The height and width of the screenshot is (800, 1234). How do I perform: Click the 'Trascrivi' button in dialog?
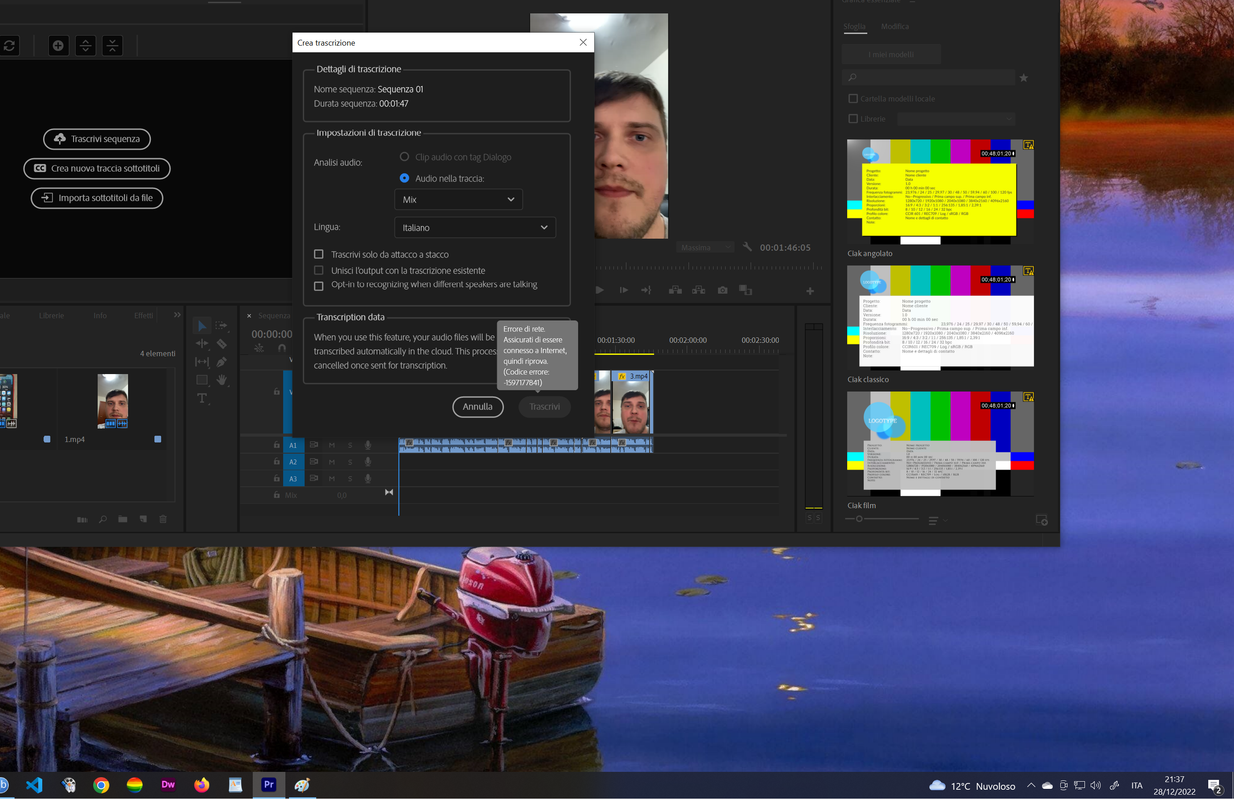pos(545,407)
